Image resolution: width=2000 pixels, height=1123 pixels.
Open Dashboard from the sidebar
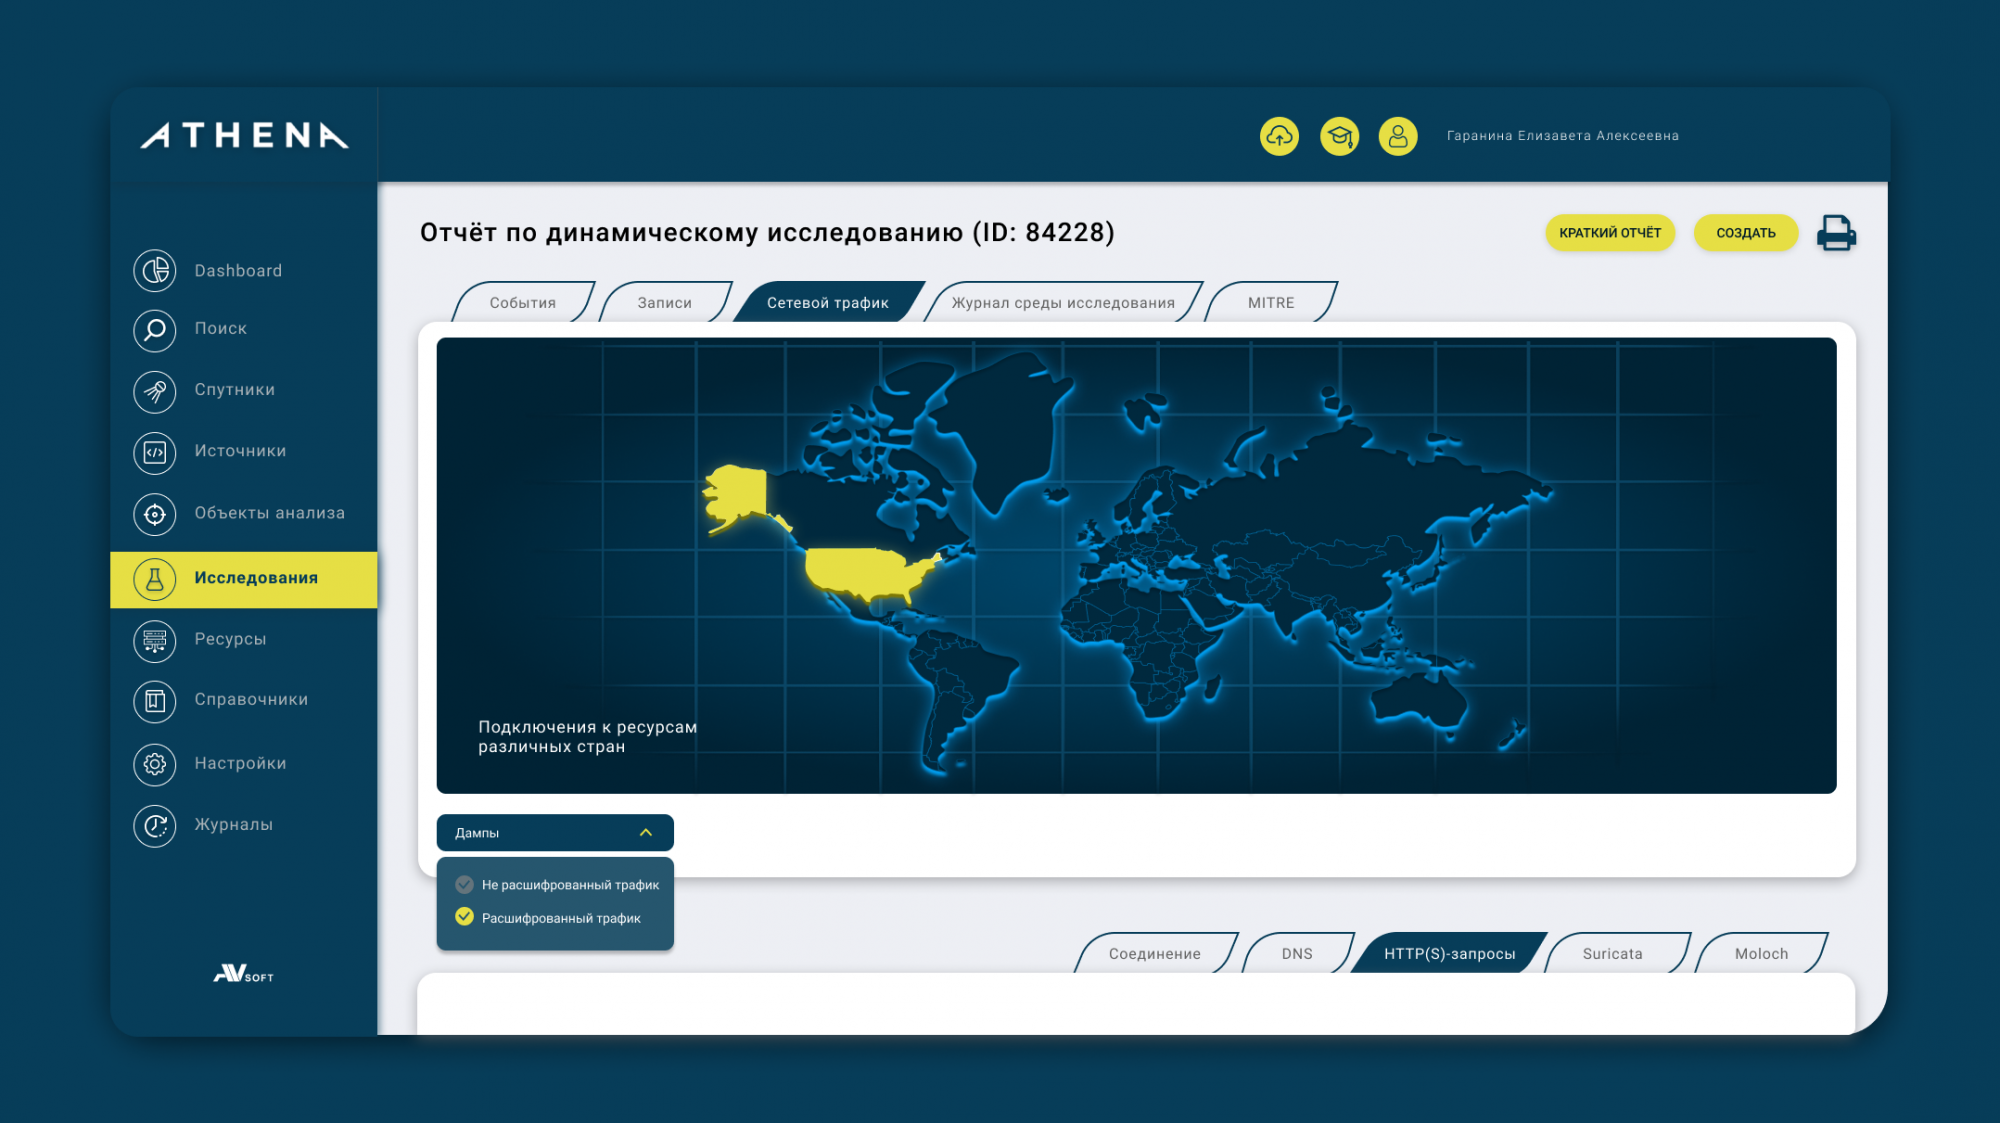coord(238,271)
